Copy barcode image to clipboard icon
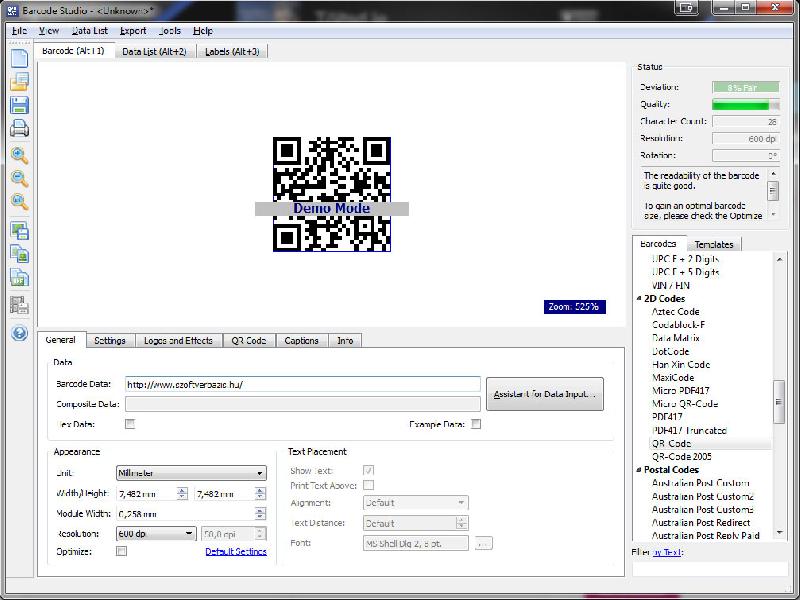800x600 pixels. point(19,255)
